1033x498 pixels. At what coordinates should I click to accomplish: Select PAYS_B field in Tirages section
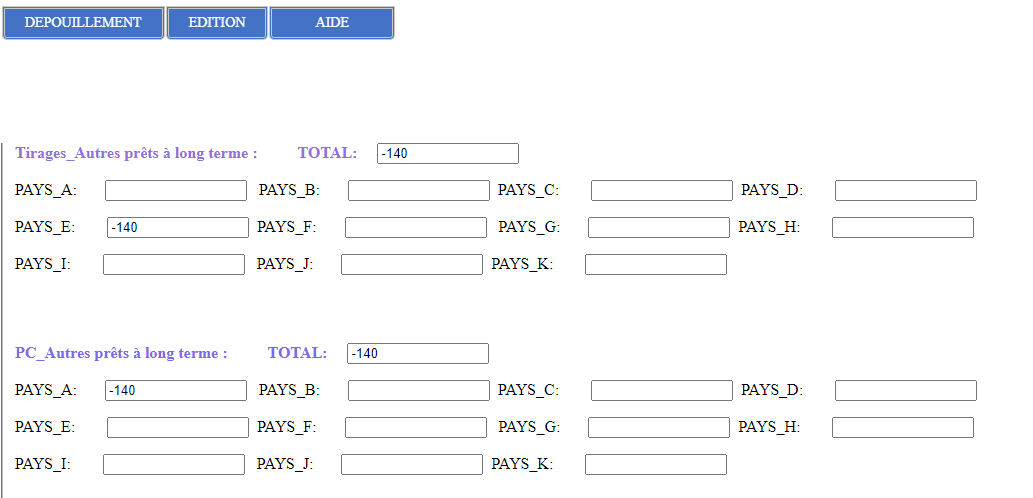419,191
